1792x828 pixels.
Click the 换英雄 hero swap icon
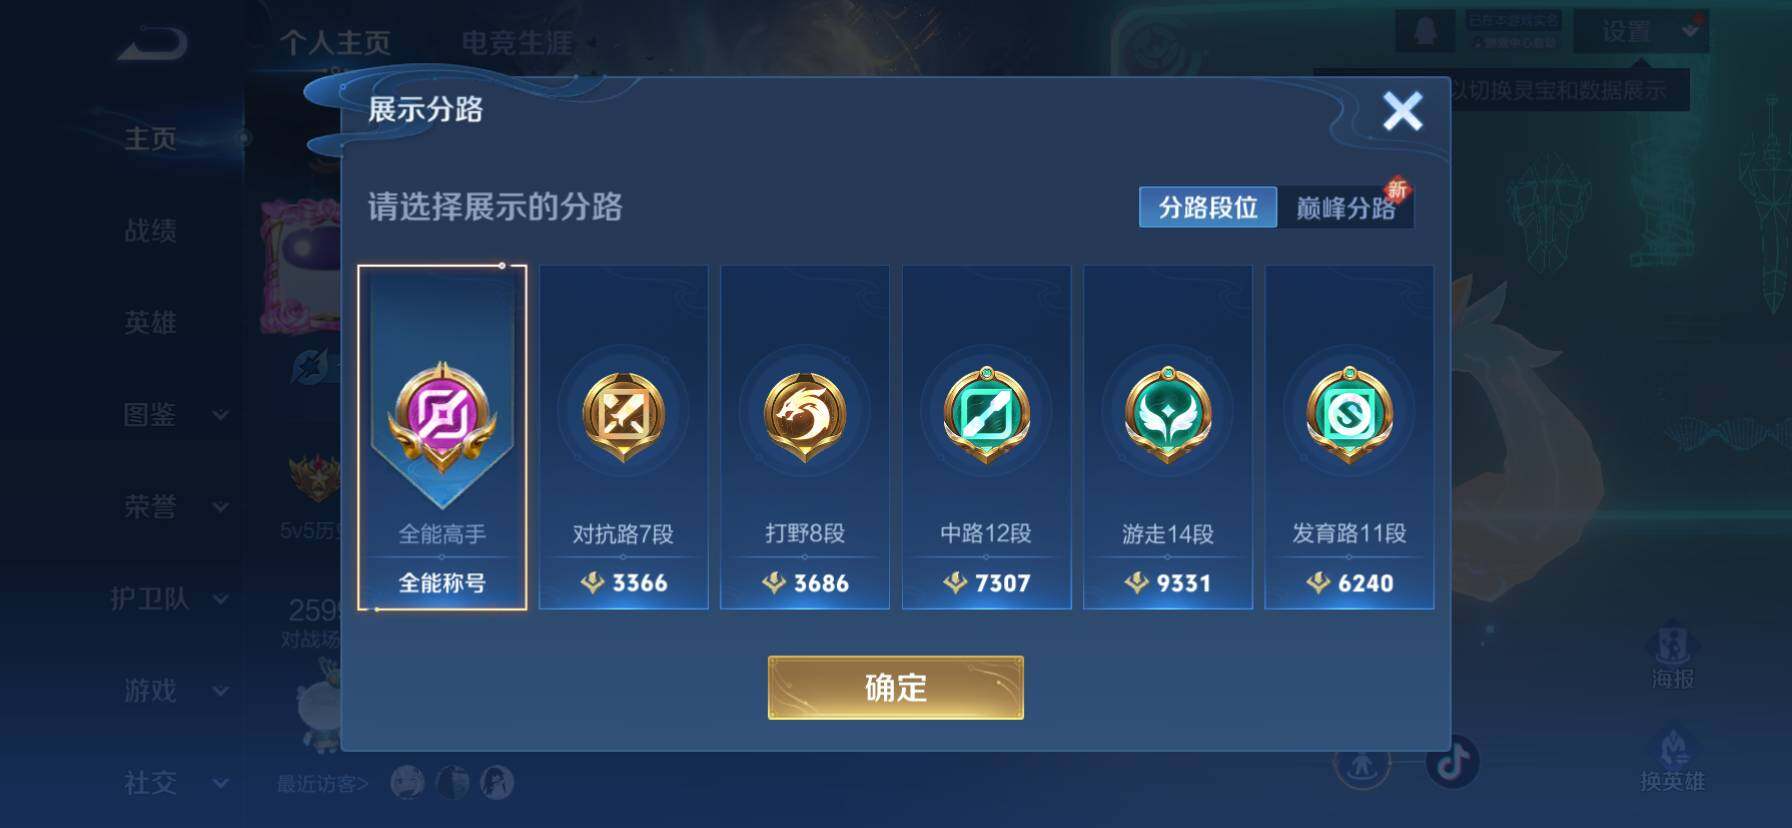point(1672,762)
